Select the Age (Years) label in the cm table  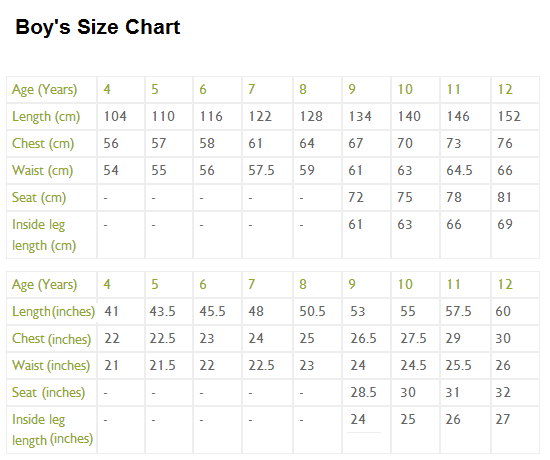coord(45,89)
